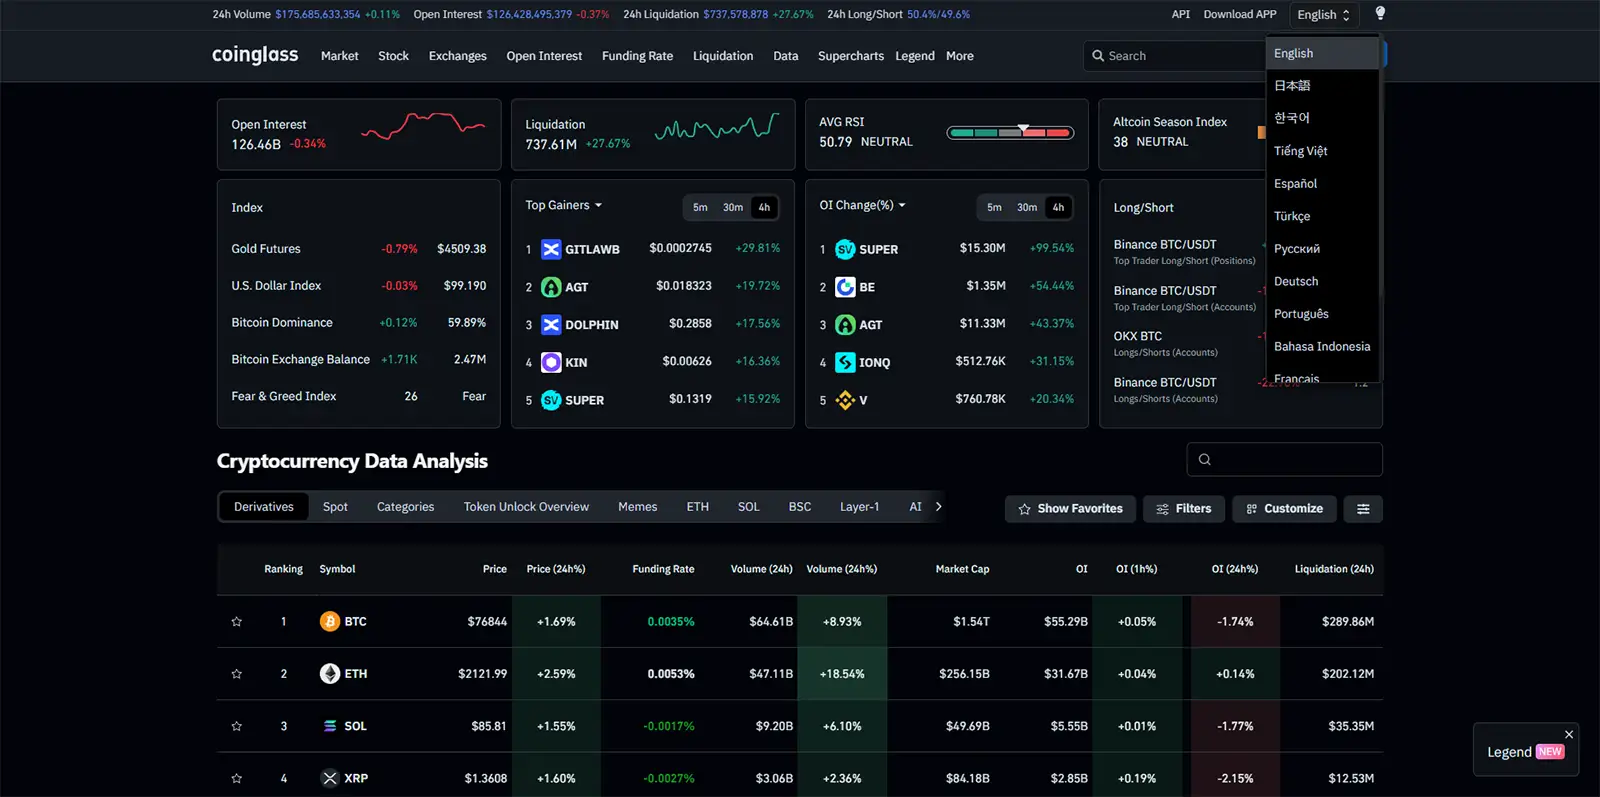Click the V coin icon
Viewport: 1600px width, 797px height.
[x=845, y=400]
